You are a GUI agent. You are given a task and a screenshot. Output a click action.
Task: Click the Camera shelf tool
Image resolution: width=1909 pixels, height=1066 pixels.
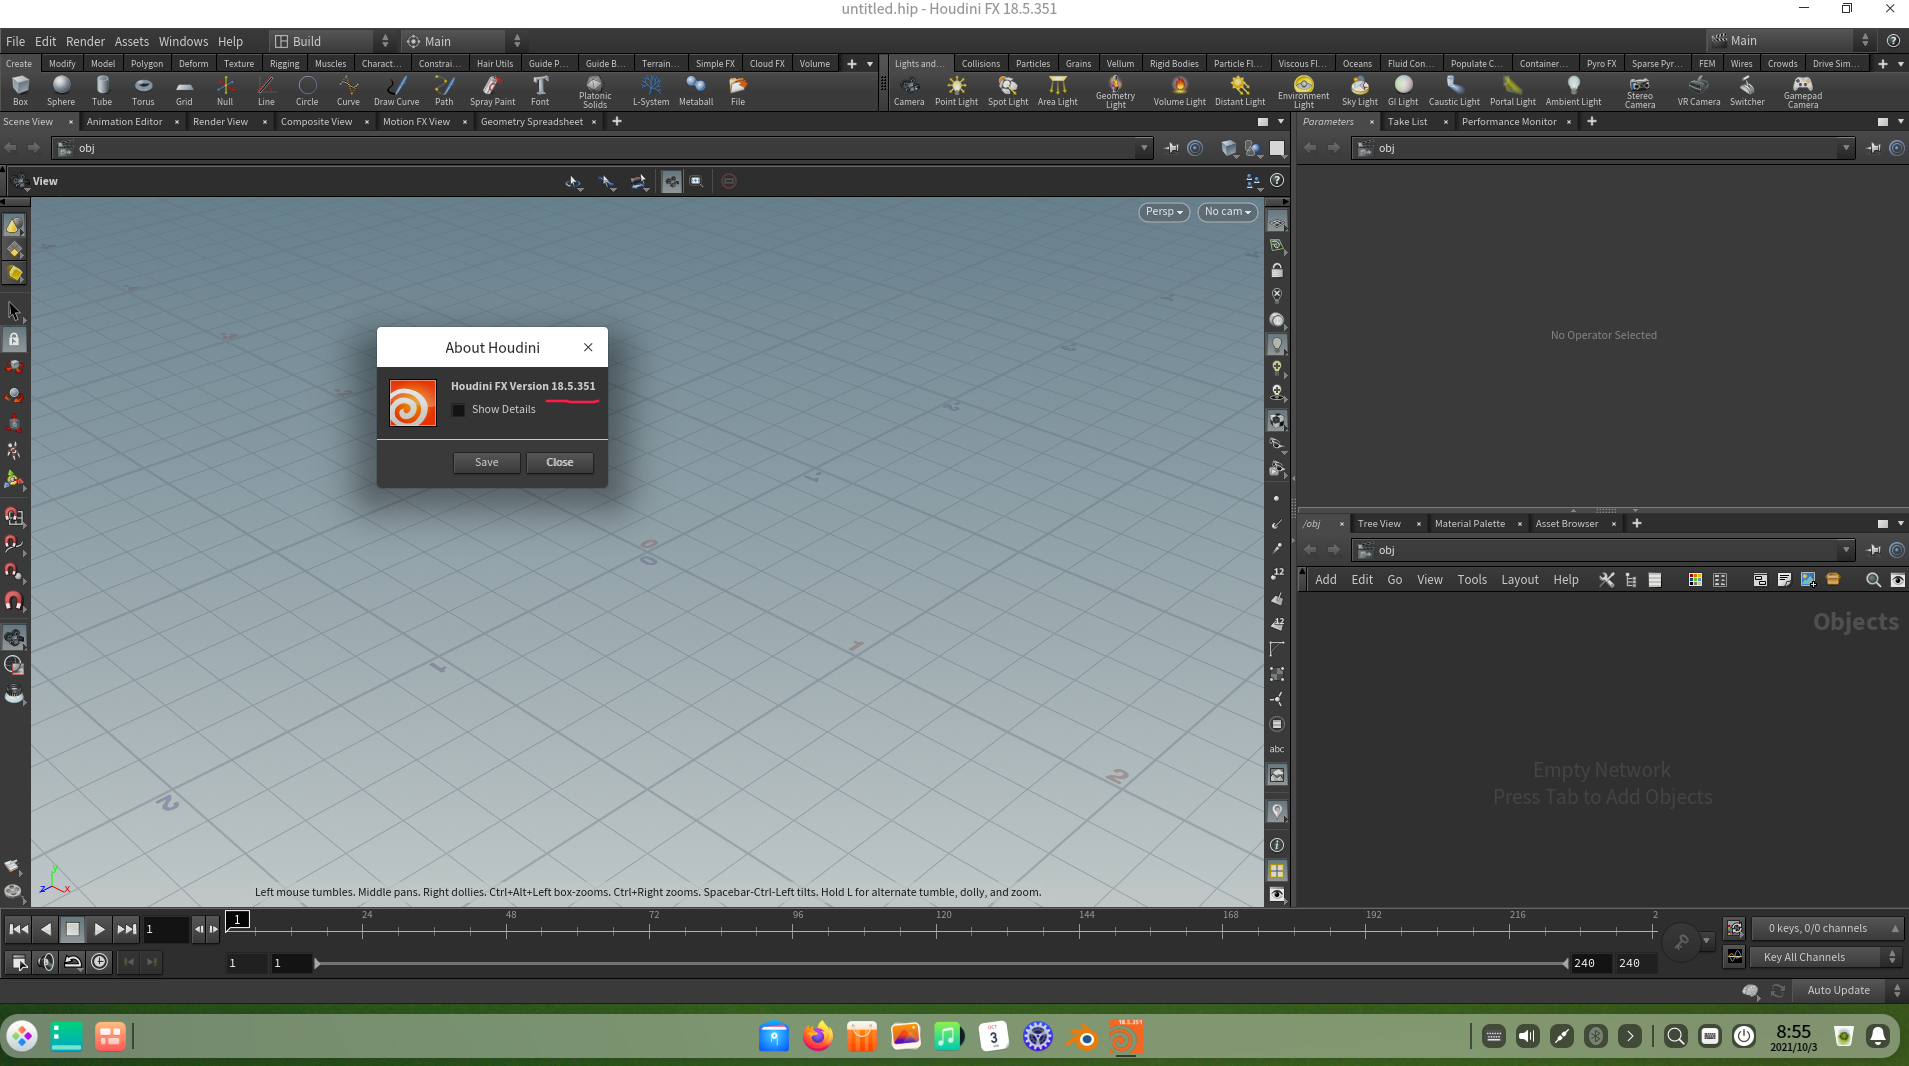tap(908, 90)
